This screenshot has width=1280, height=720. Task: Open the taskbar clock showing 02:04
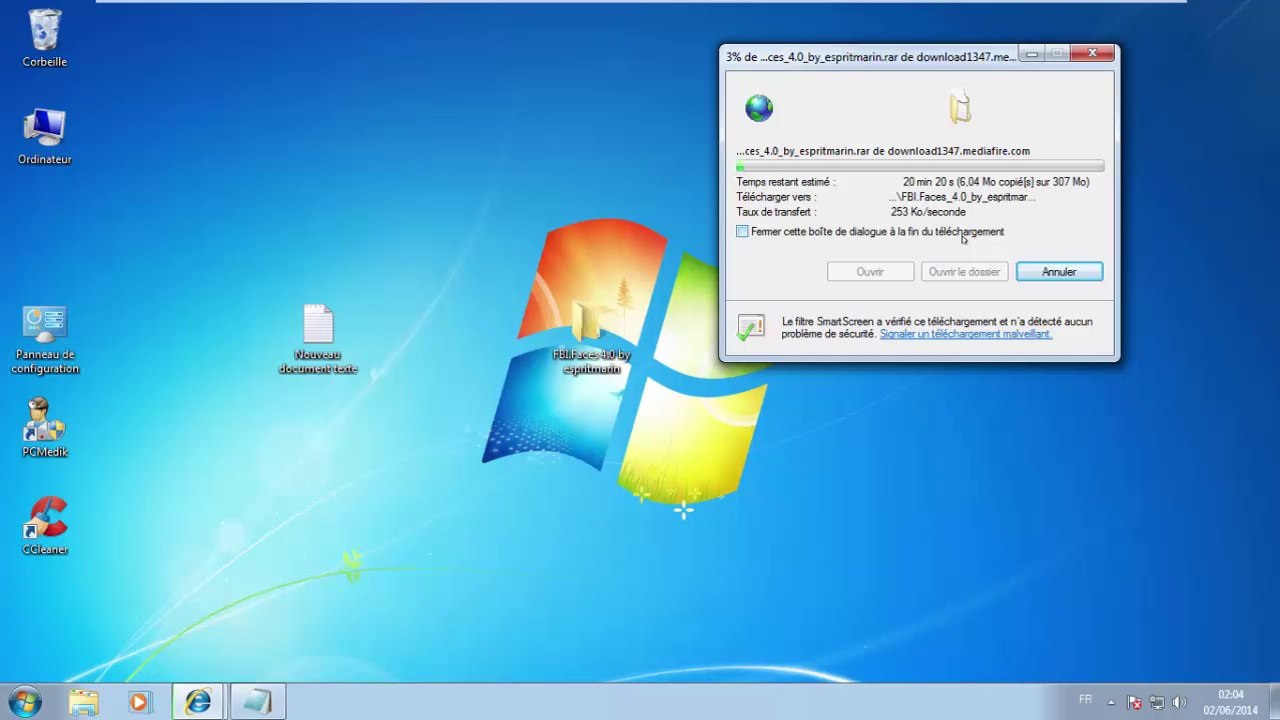click(1230, 702)
